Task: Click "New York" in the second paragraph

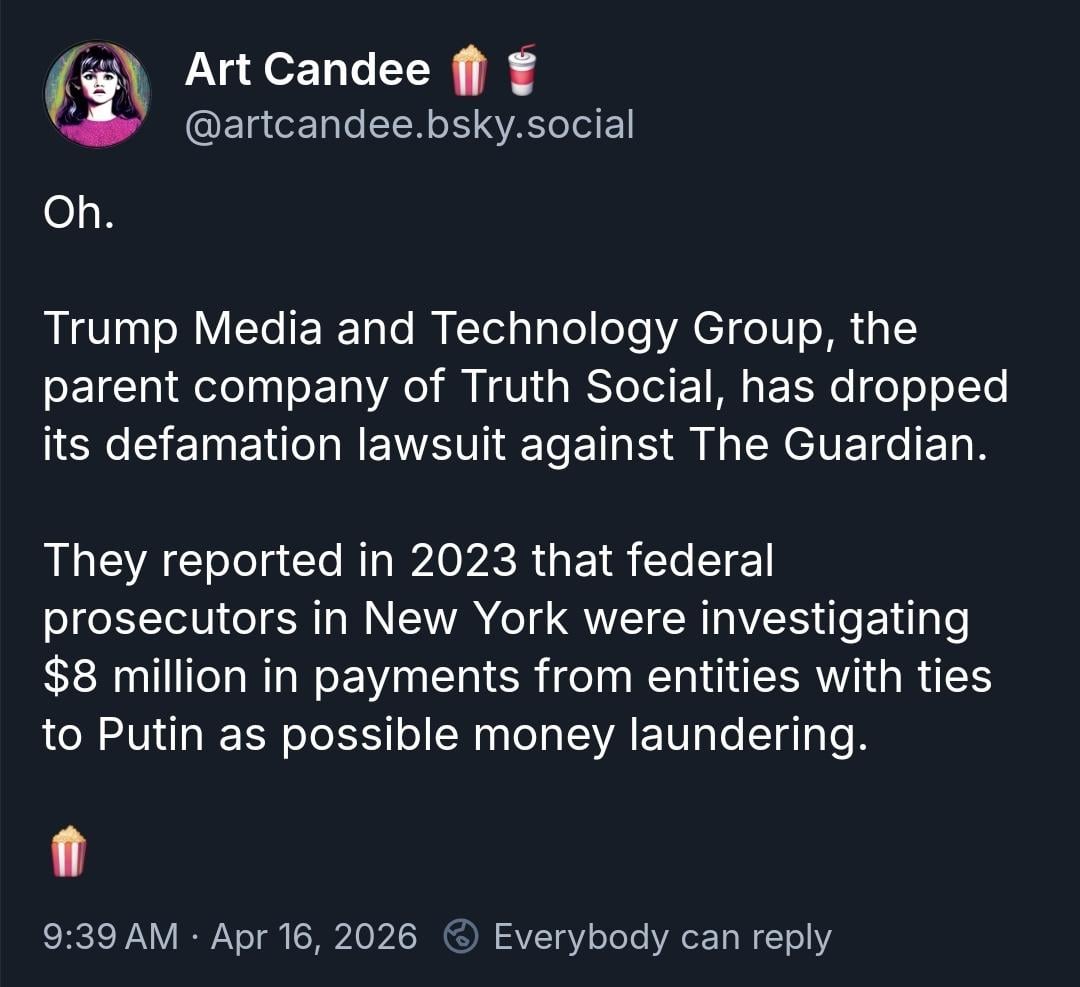Action: coord(467,619)
